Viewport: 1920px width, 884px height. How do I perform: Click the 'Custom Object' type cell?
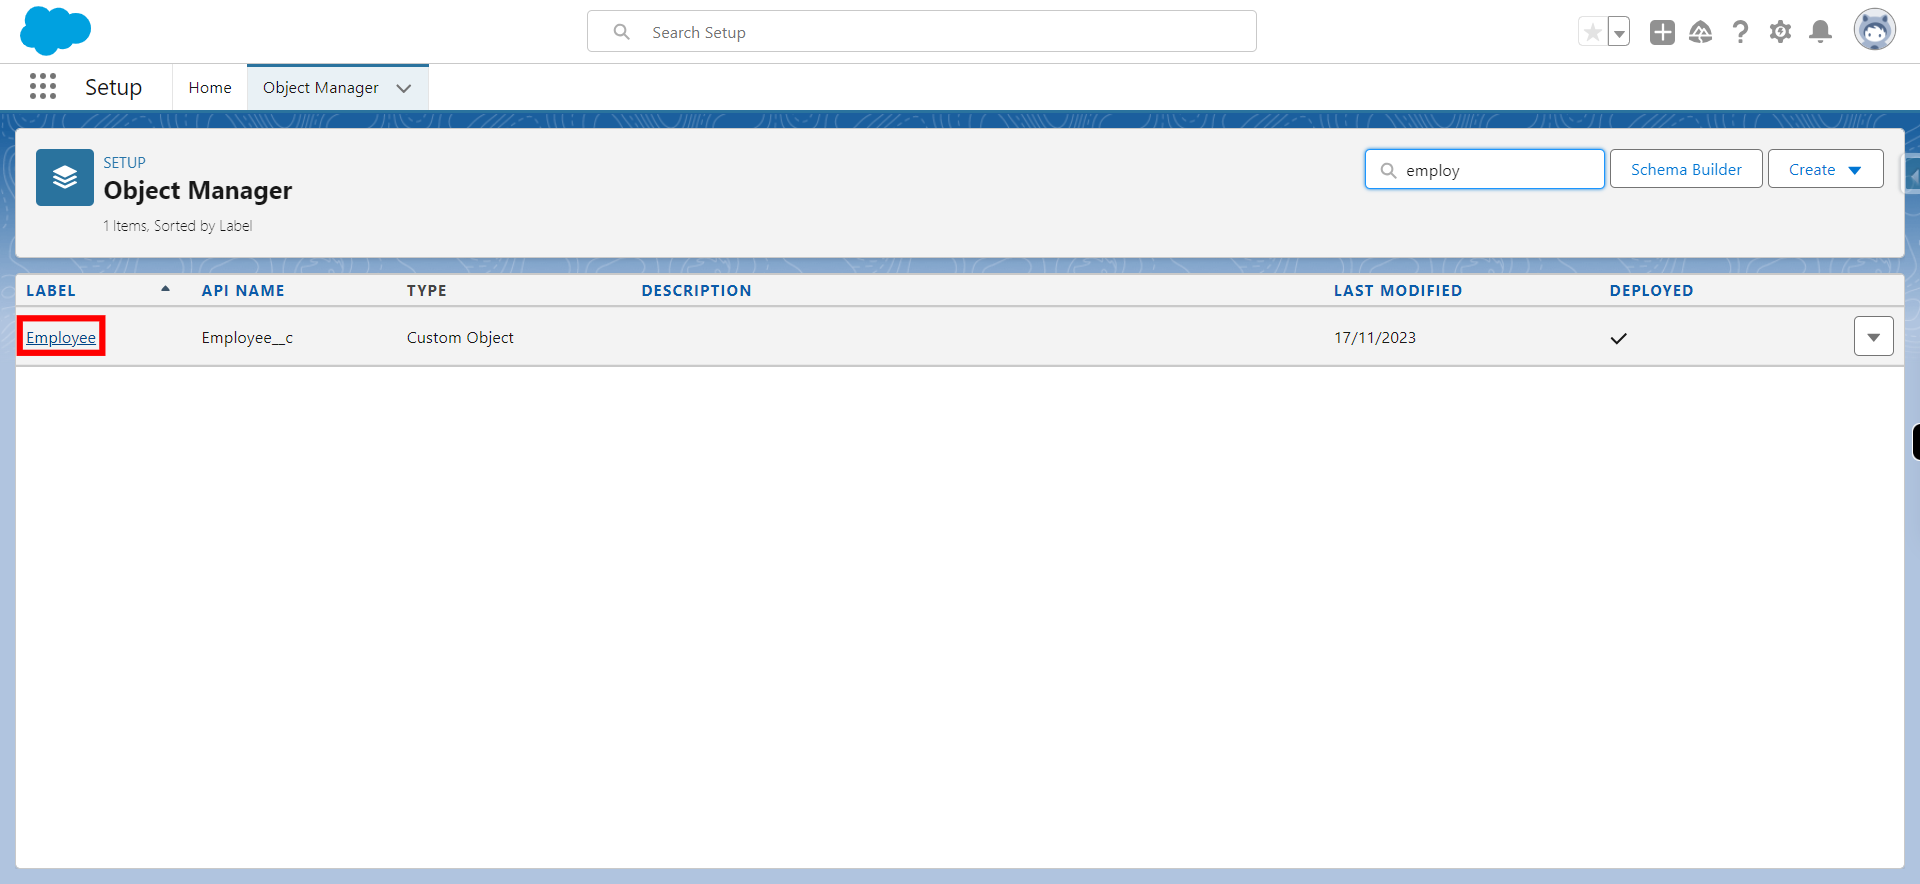(x=460, y=338)
